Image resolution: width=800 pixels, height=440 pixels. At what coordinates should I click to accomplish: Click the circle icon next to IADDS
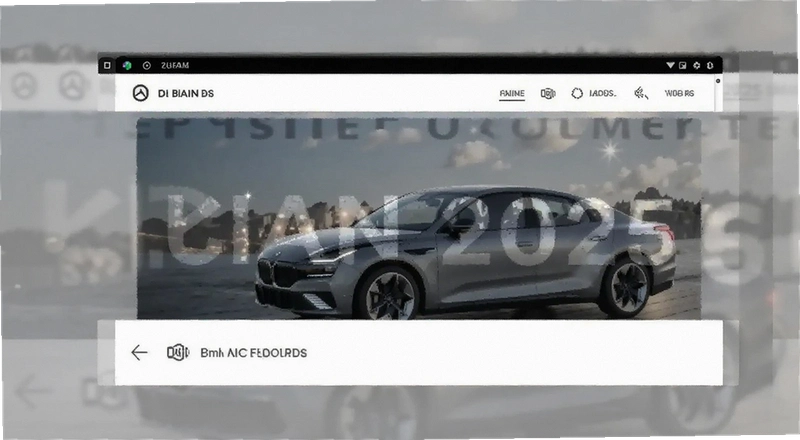click(x=577, y=93)
